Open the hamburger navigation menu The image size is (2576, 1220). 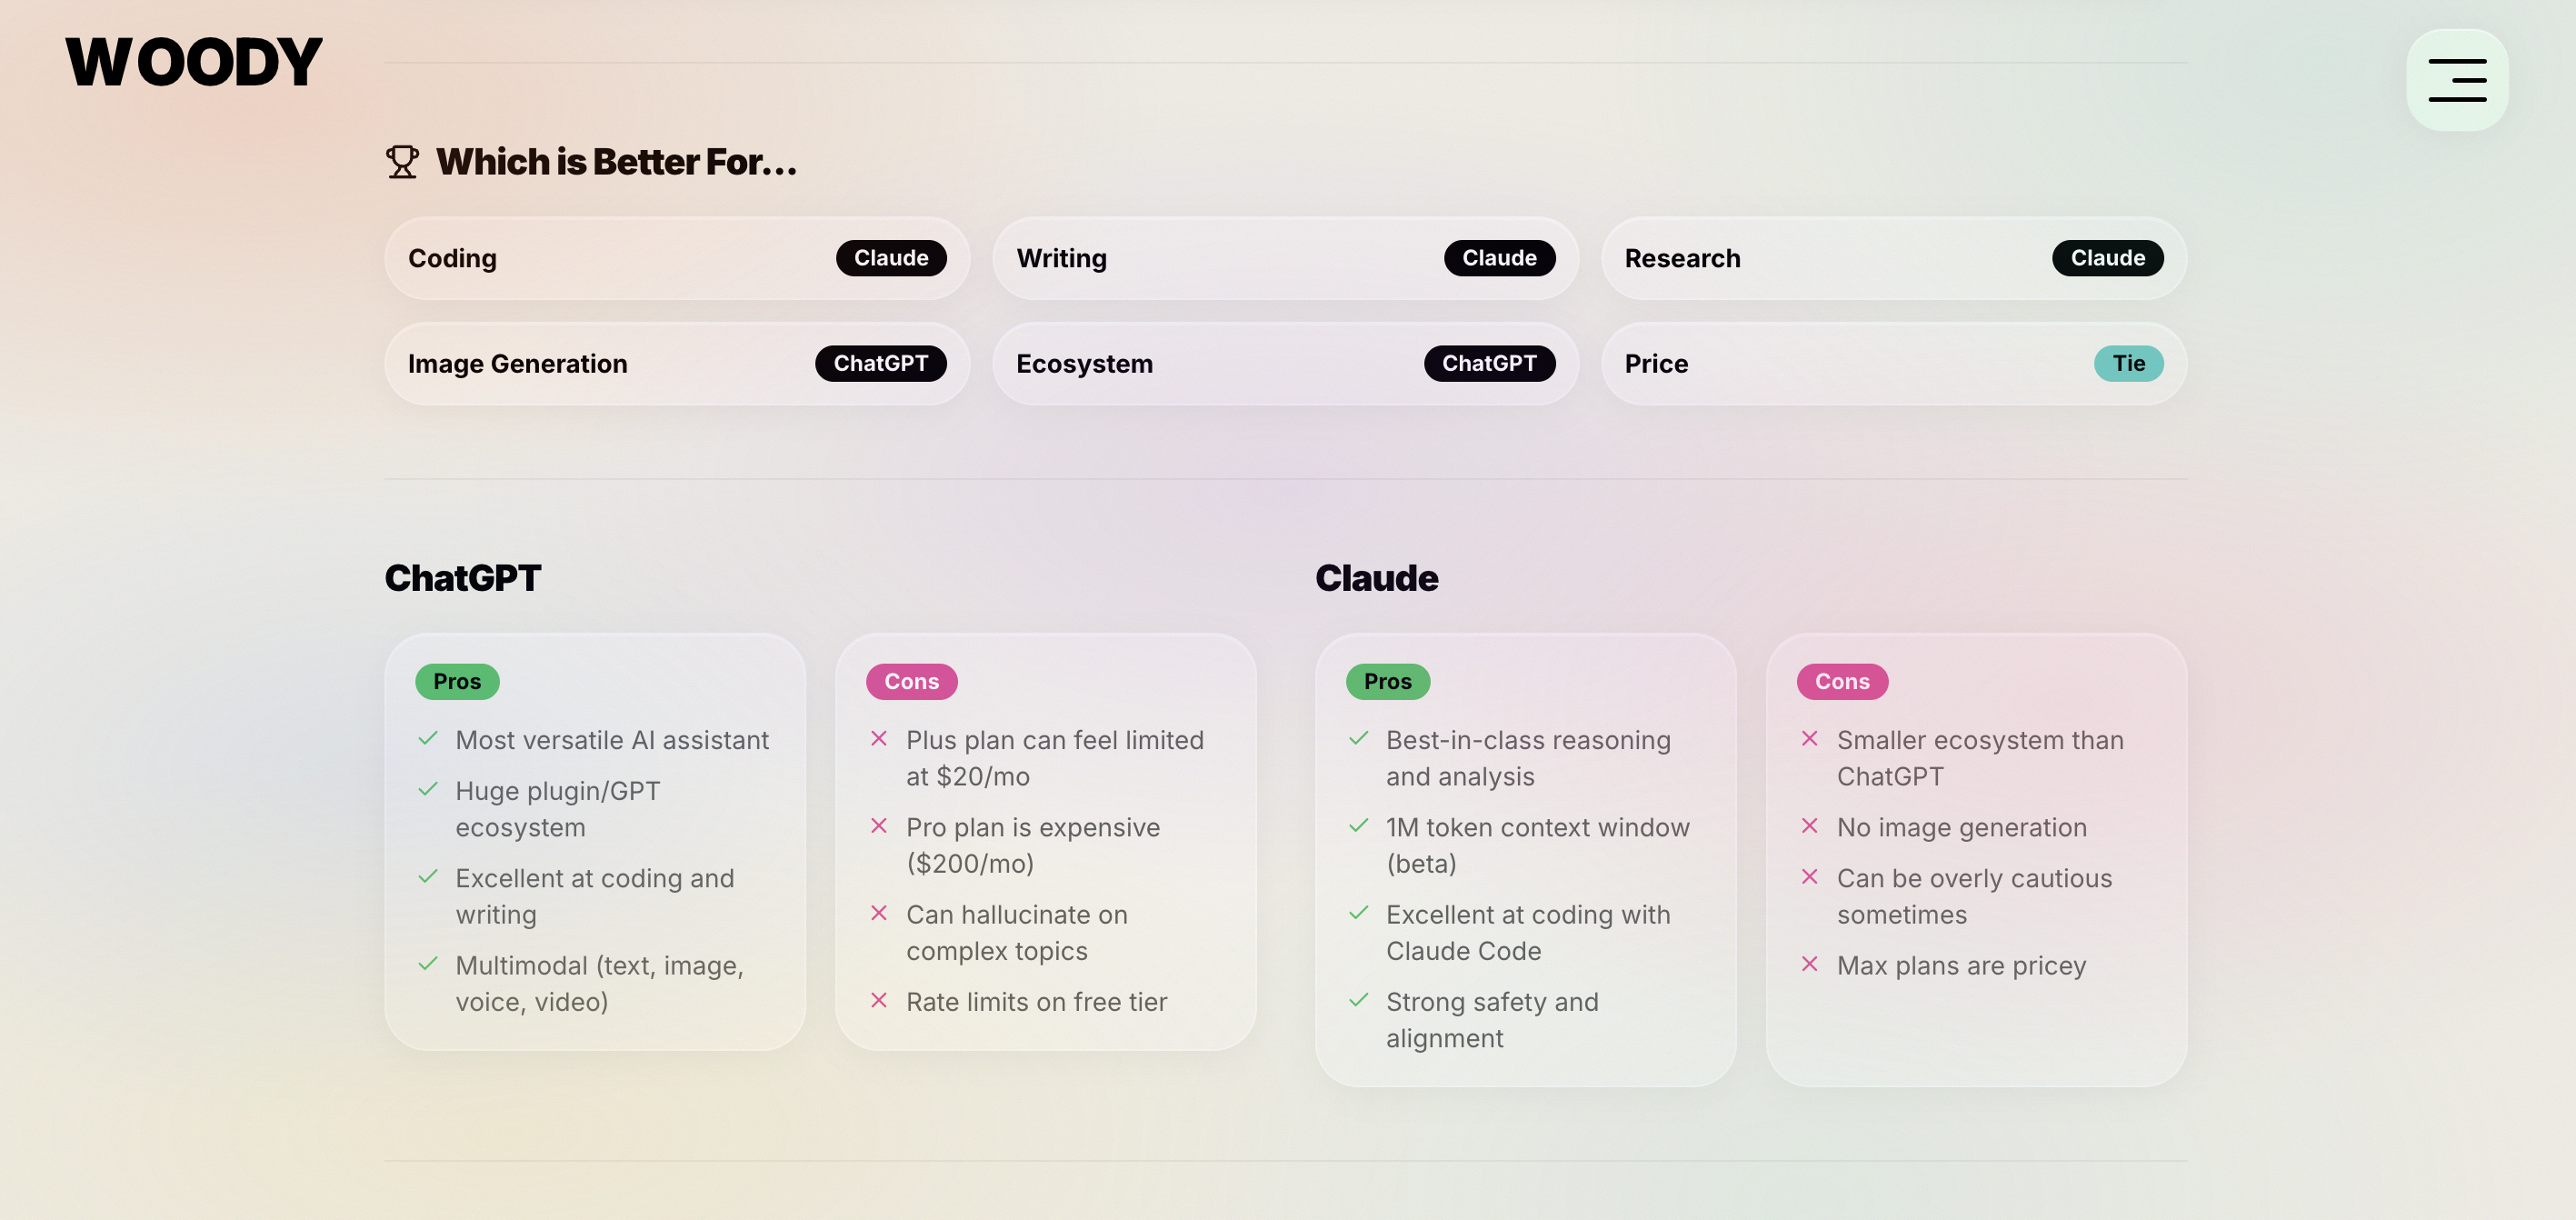coord(2456,79)
